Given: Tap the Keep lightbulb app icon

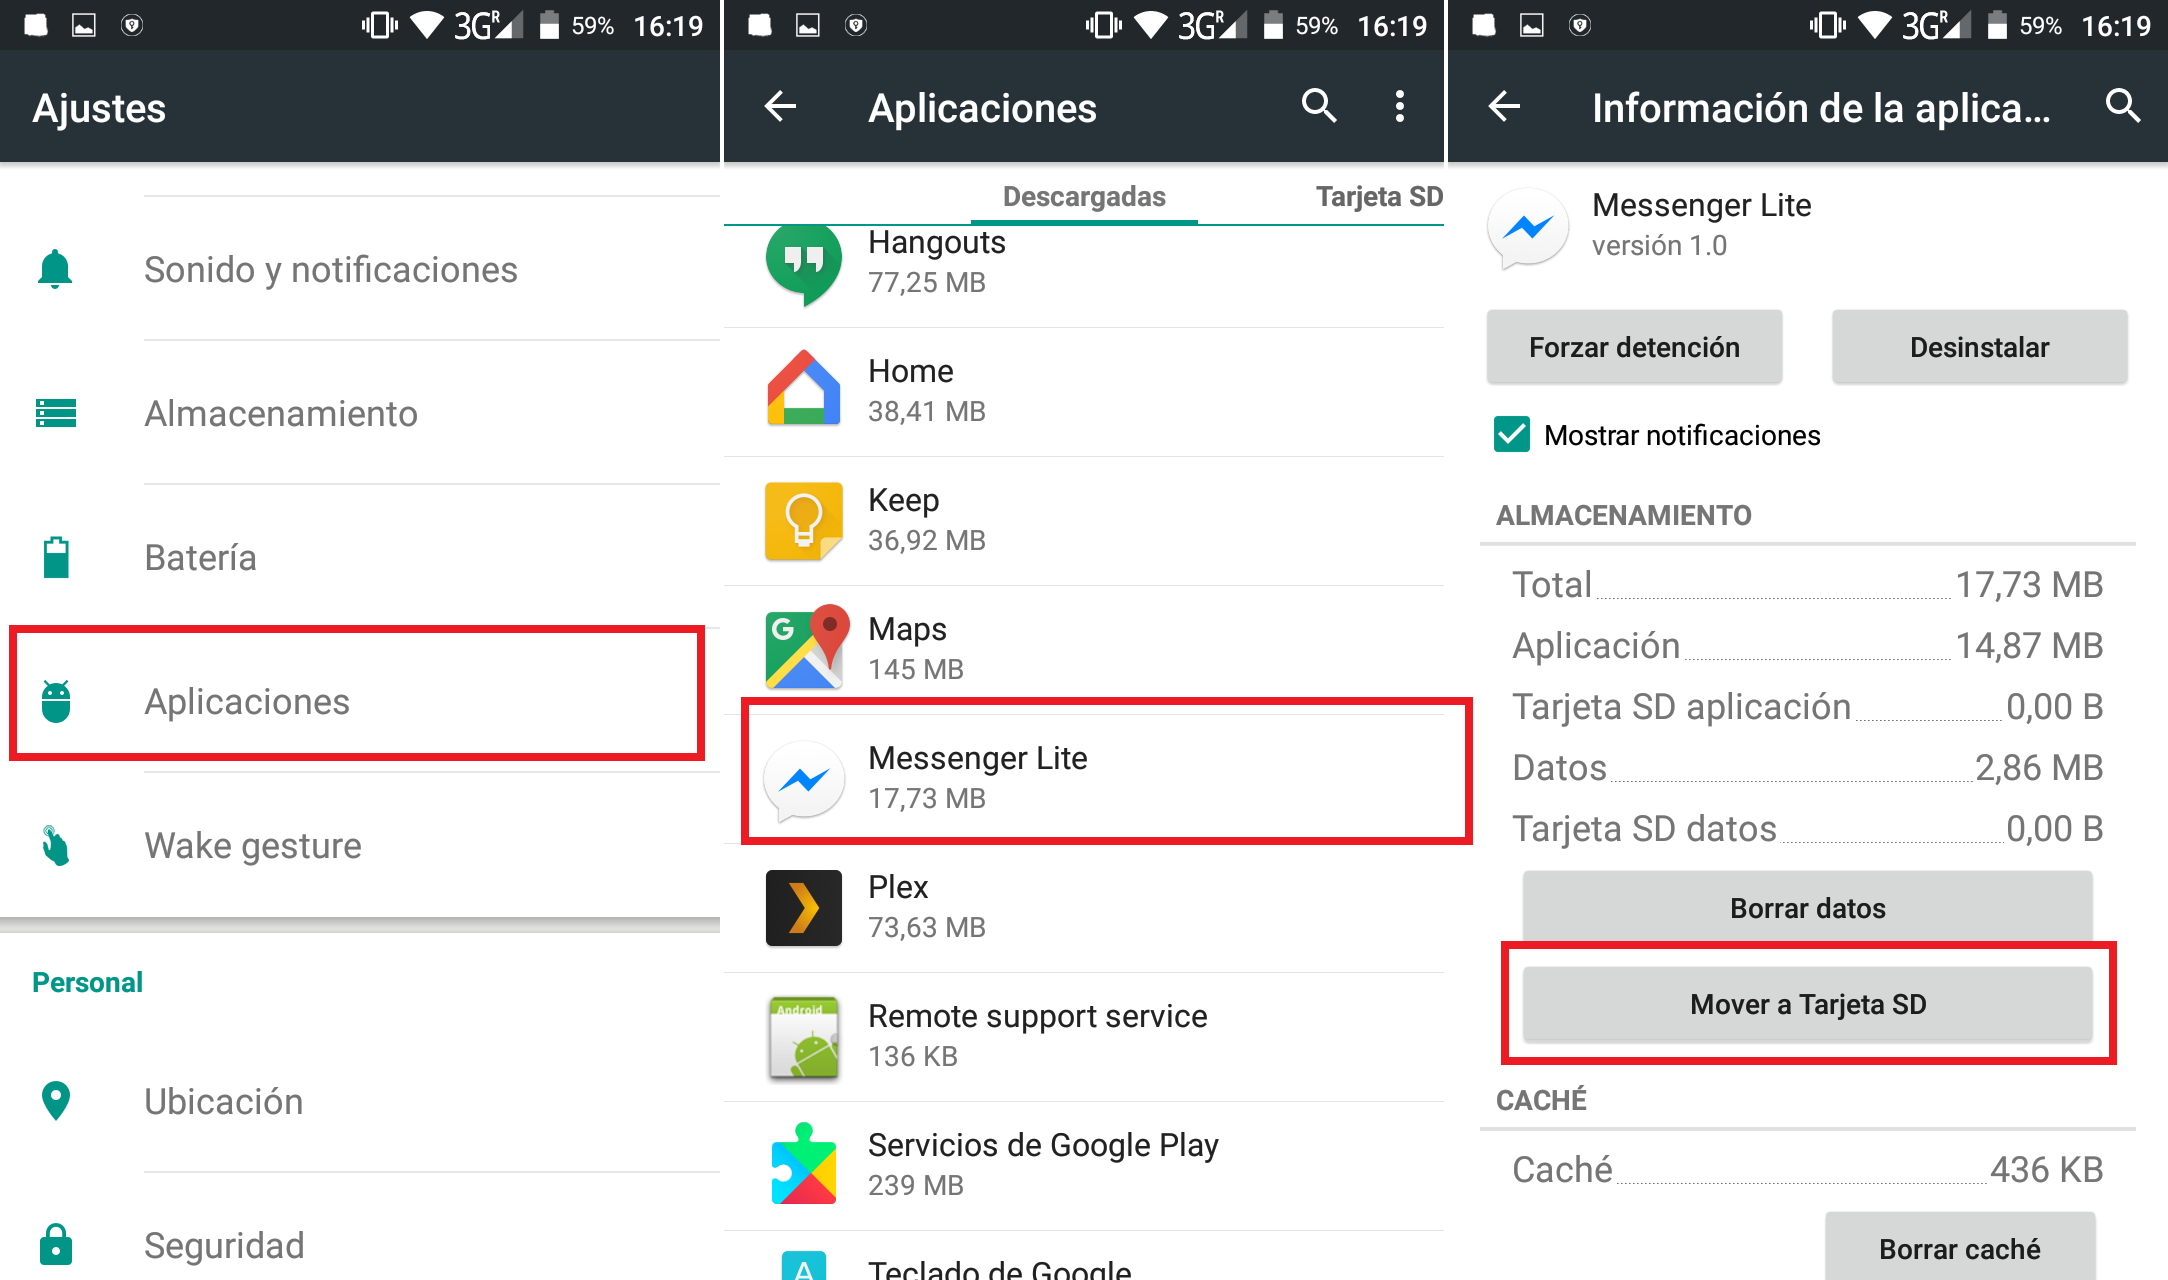Looking at the screenshot, I should click(x=803, y=520).
